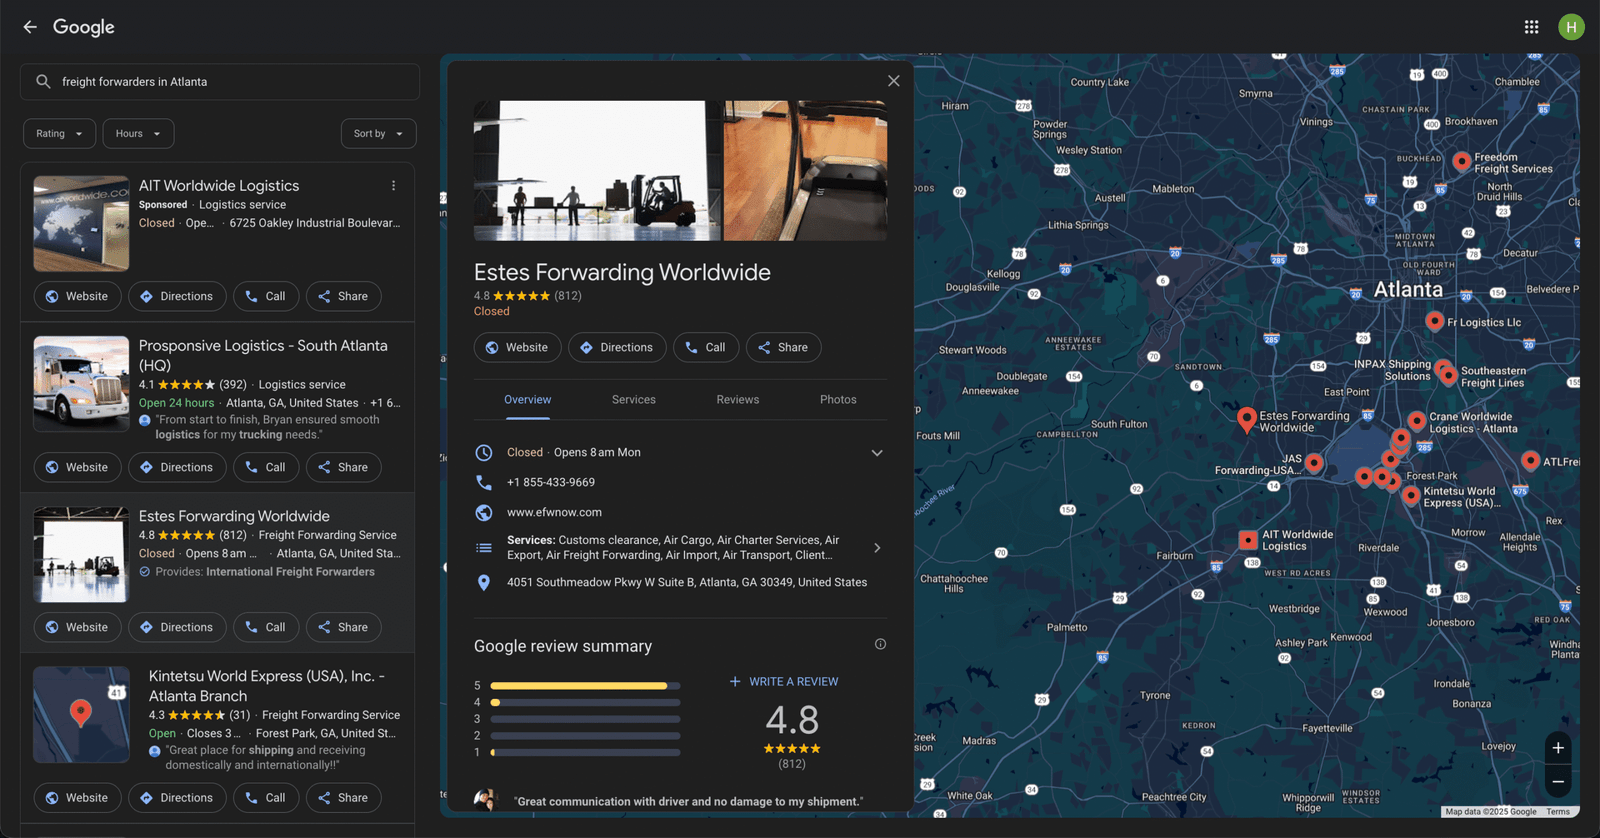The width and height of the screenshot is (1600, 838).
Task: Open the Sort by dropdown
Action: (378, 134)
